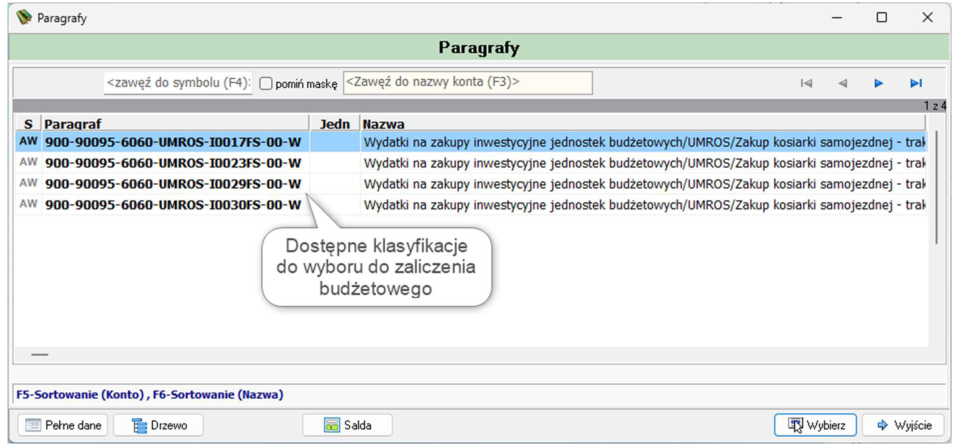Select row 900-90095-6060-UMROS-I0030FS-00-W

[471, 205]
